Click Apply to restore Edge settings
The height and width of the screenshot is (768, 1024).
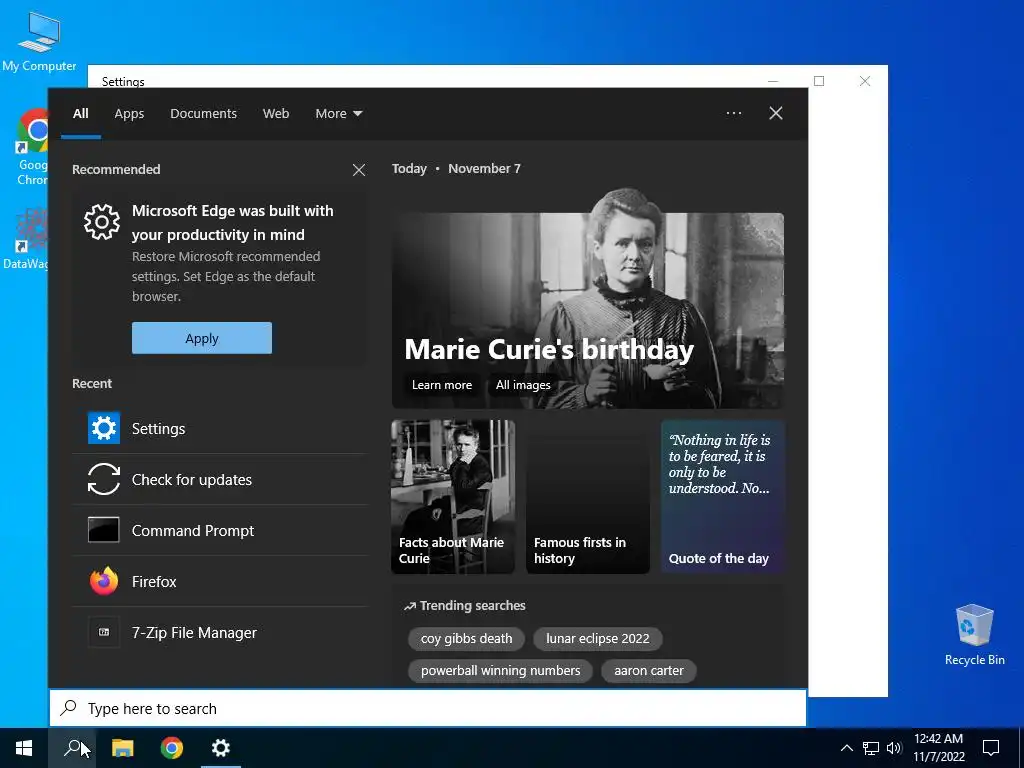pyautogui.click(x=202, y=338)
